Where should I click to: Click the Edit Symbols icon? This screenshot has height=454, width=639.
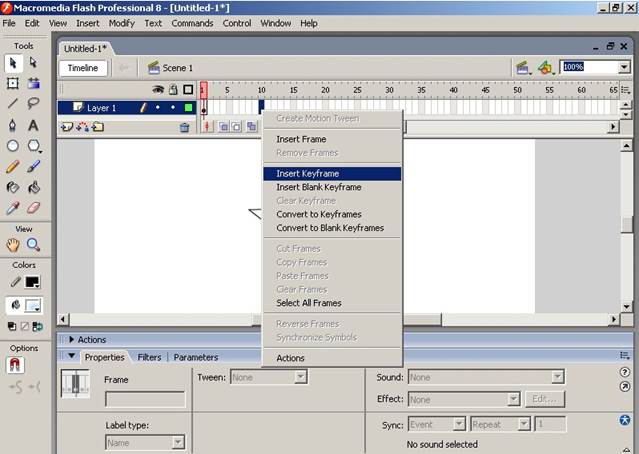pyautogui.click(x=545, y=68)
